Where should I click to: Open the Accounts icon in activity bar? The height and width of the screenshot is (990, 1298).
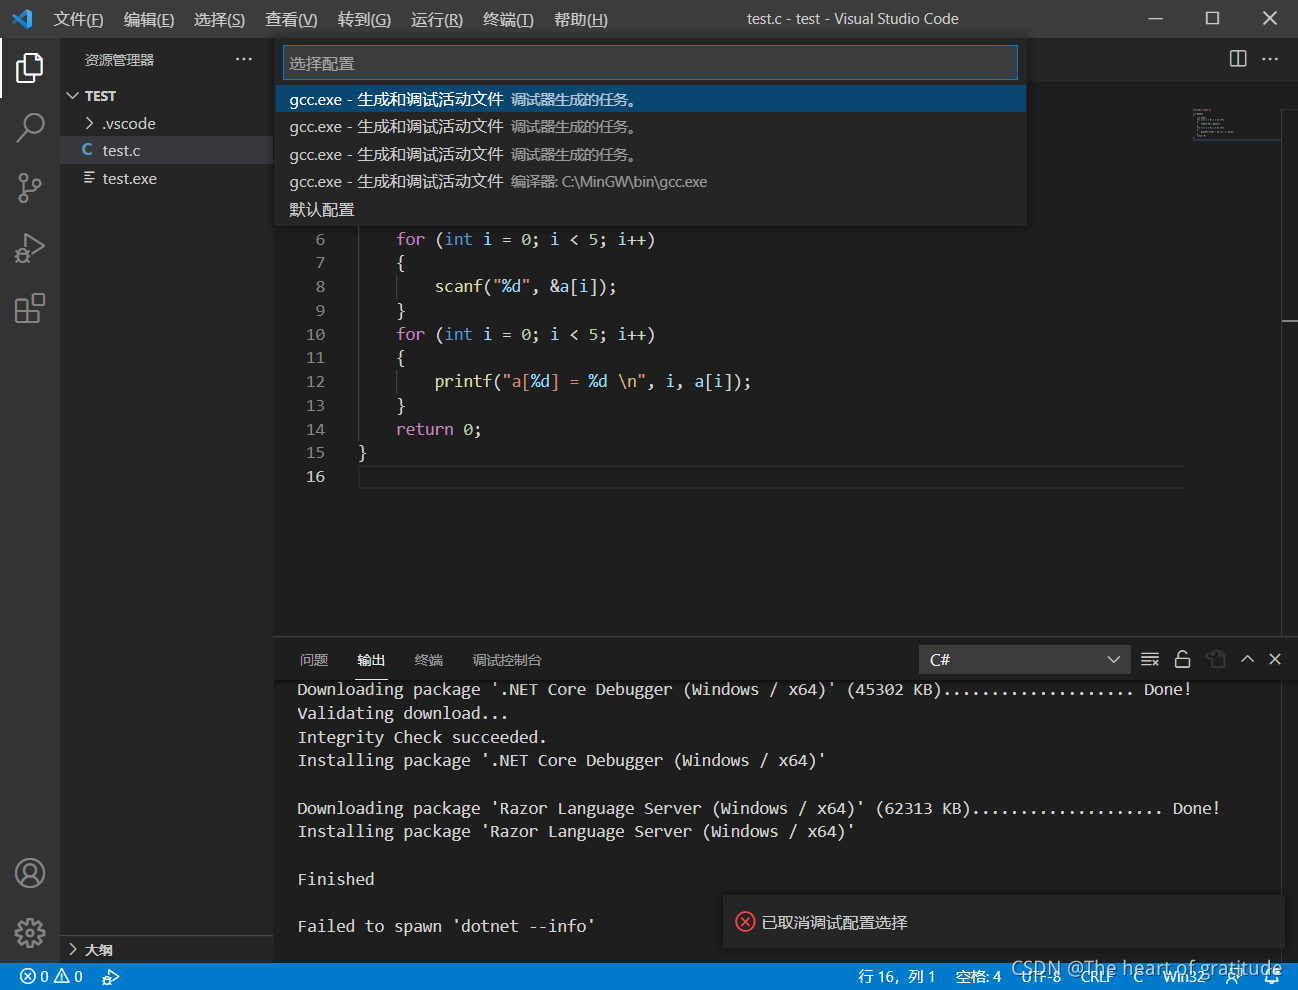pyautogui.click(x=30, y=873)
